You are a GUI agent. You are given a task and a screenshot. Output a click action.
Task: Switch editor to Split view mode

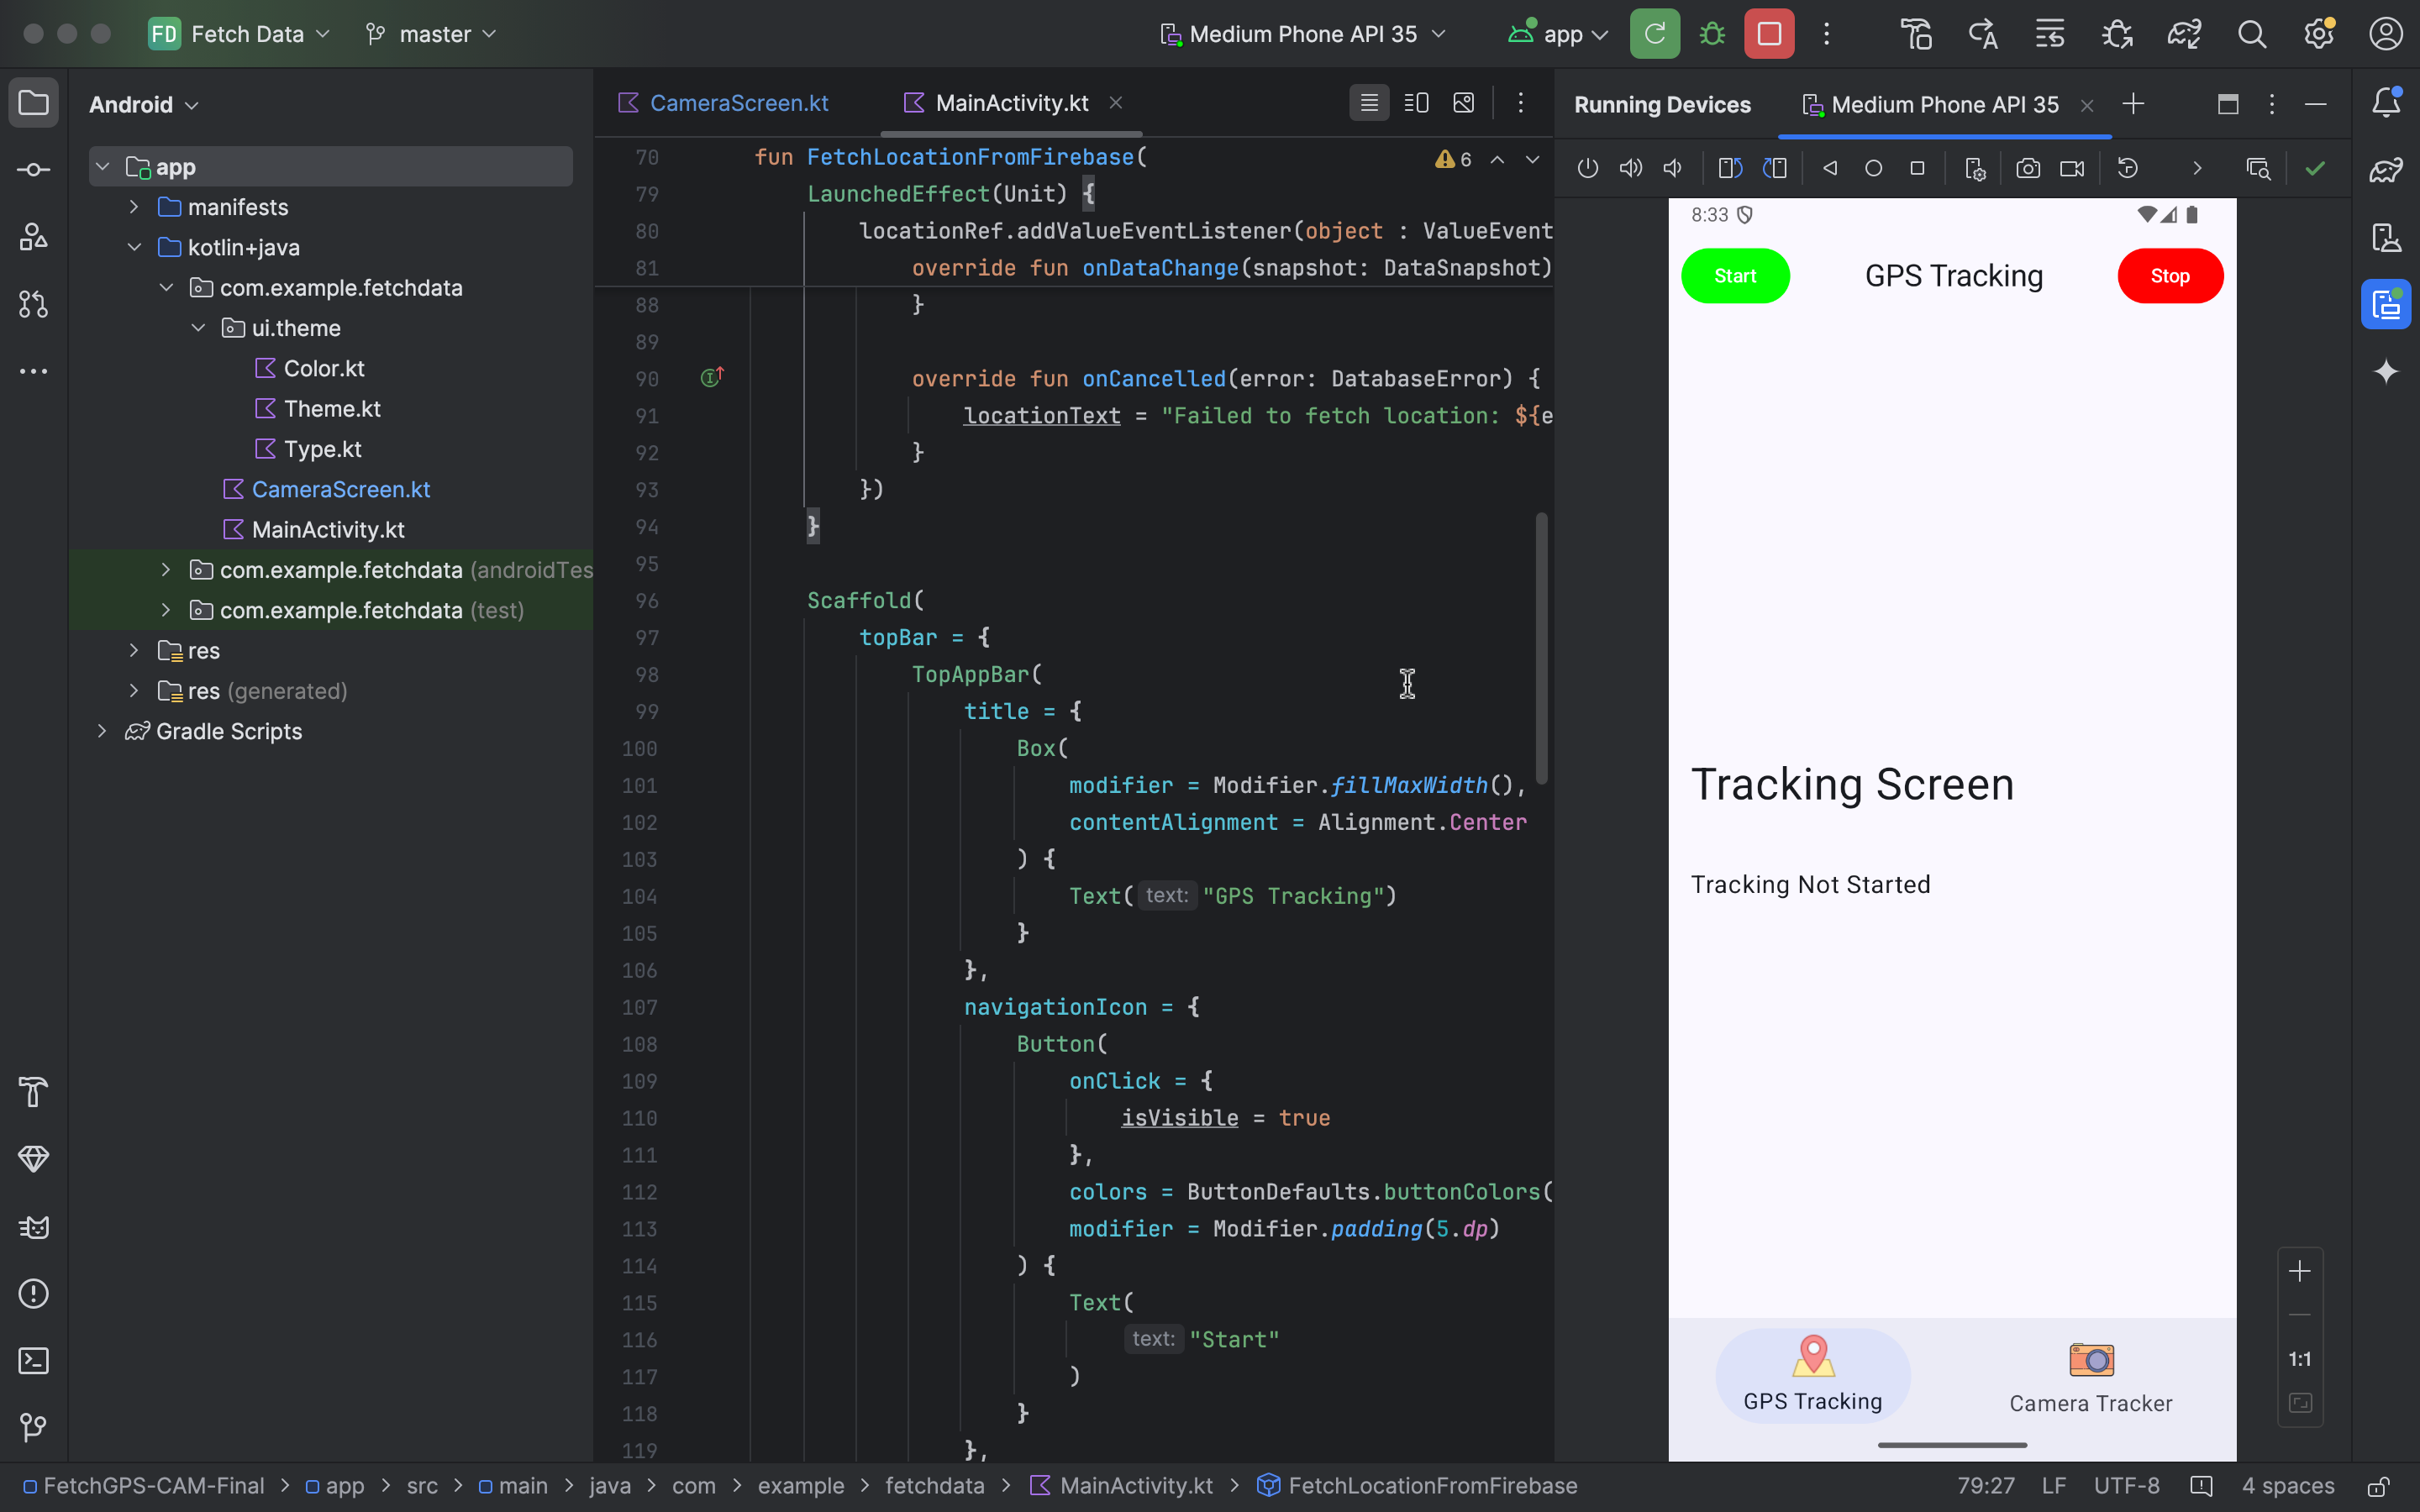[x=1416, y=103]
